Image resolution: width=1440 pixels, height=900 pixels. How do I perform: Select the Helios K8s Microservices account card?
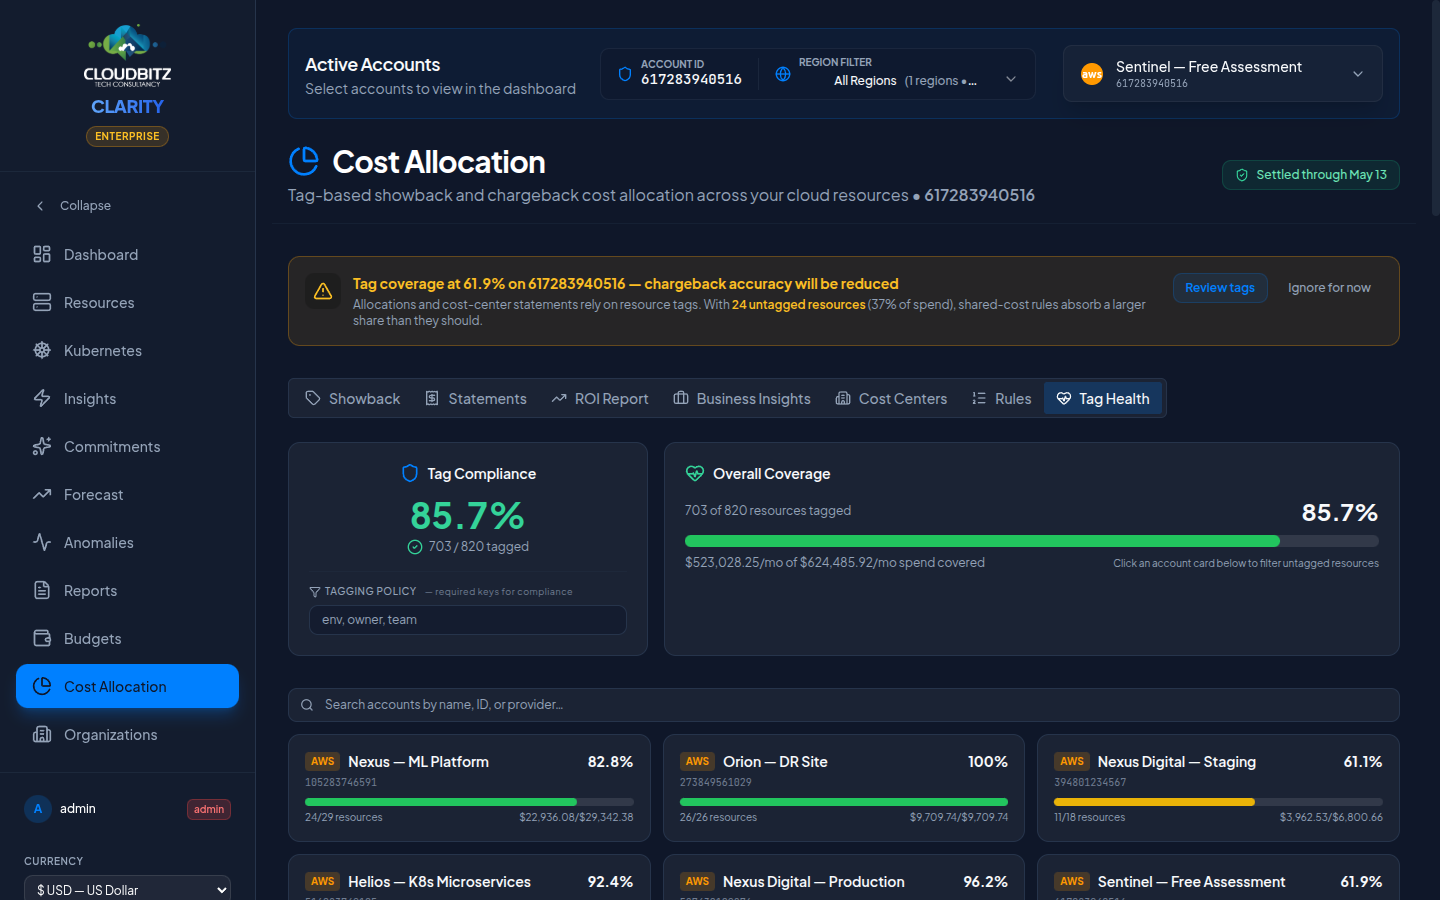click(x=469, y=877)
